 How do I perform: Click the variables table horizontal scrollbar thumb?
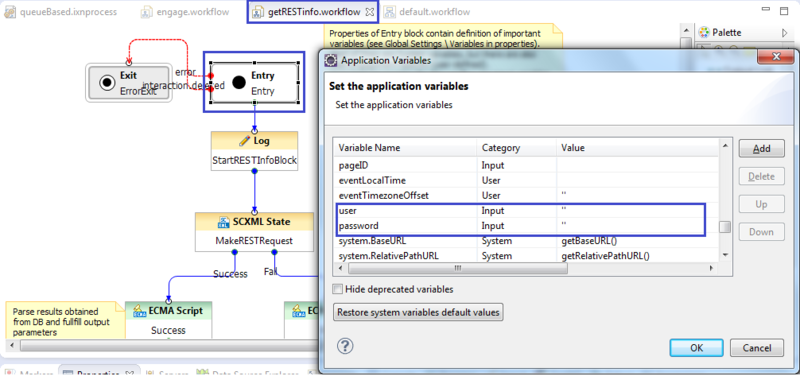tap(458, 268)
